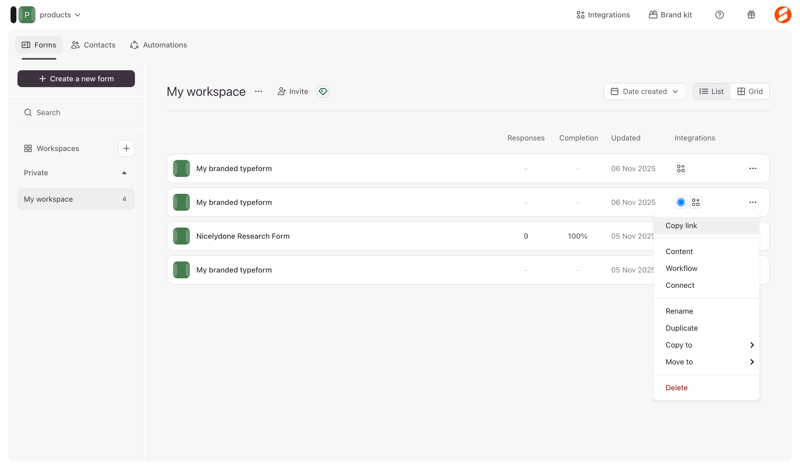Click Create a new form button
800x470 pixels.
pos(76,79)
